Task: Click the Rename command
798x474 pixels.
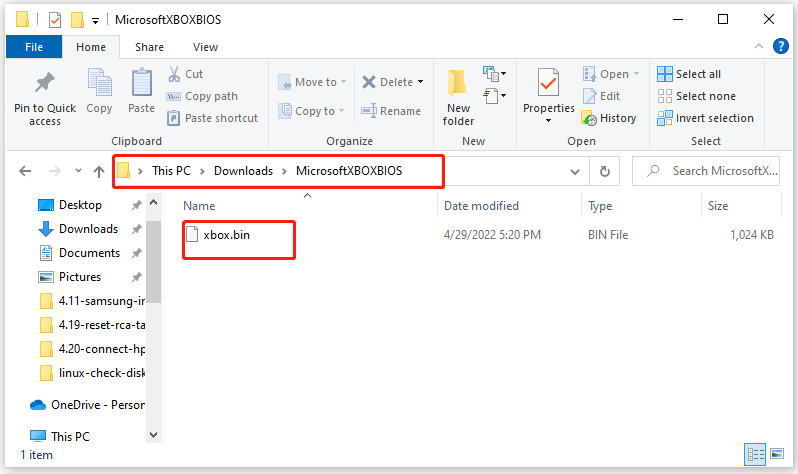Action: click(x=391, y=111)
